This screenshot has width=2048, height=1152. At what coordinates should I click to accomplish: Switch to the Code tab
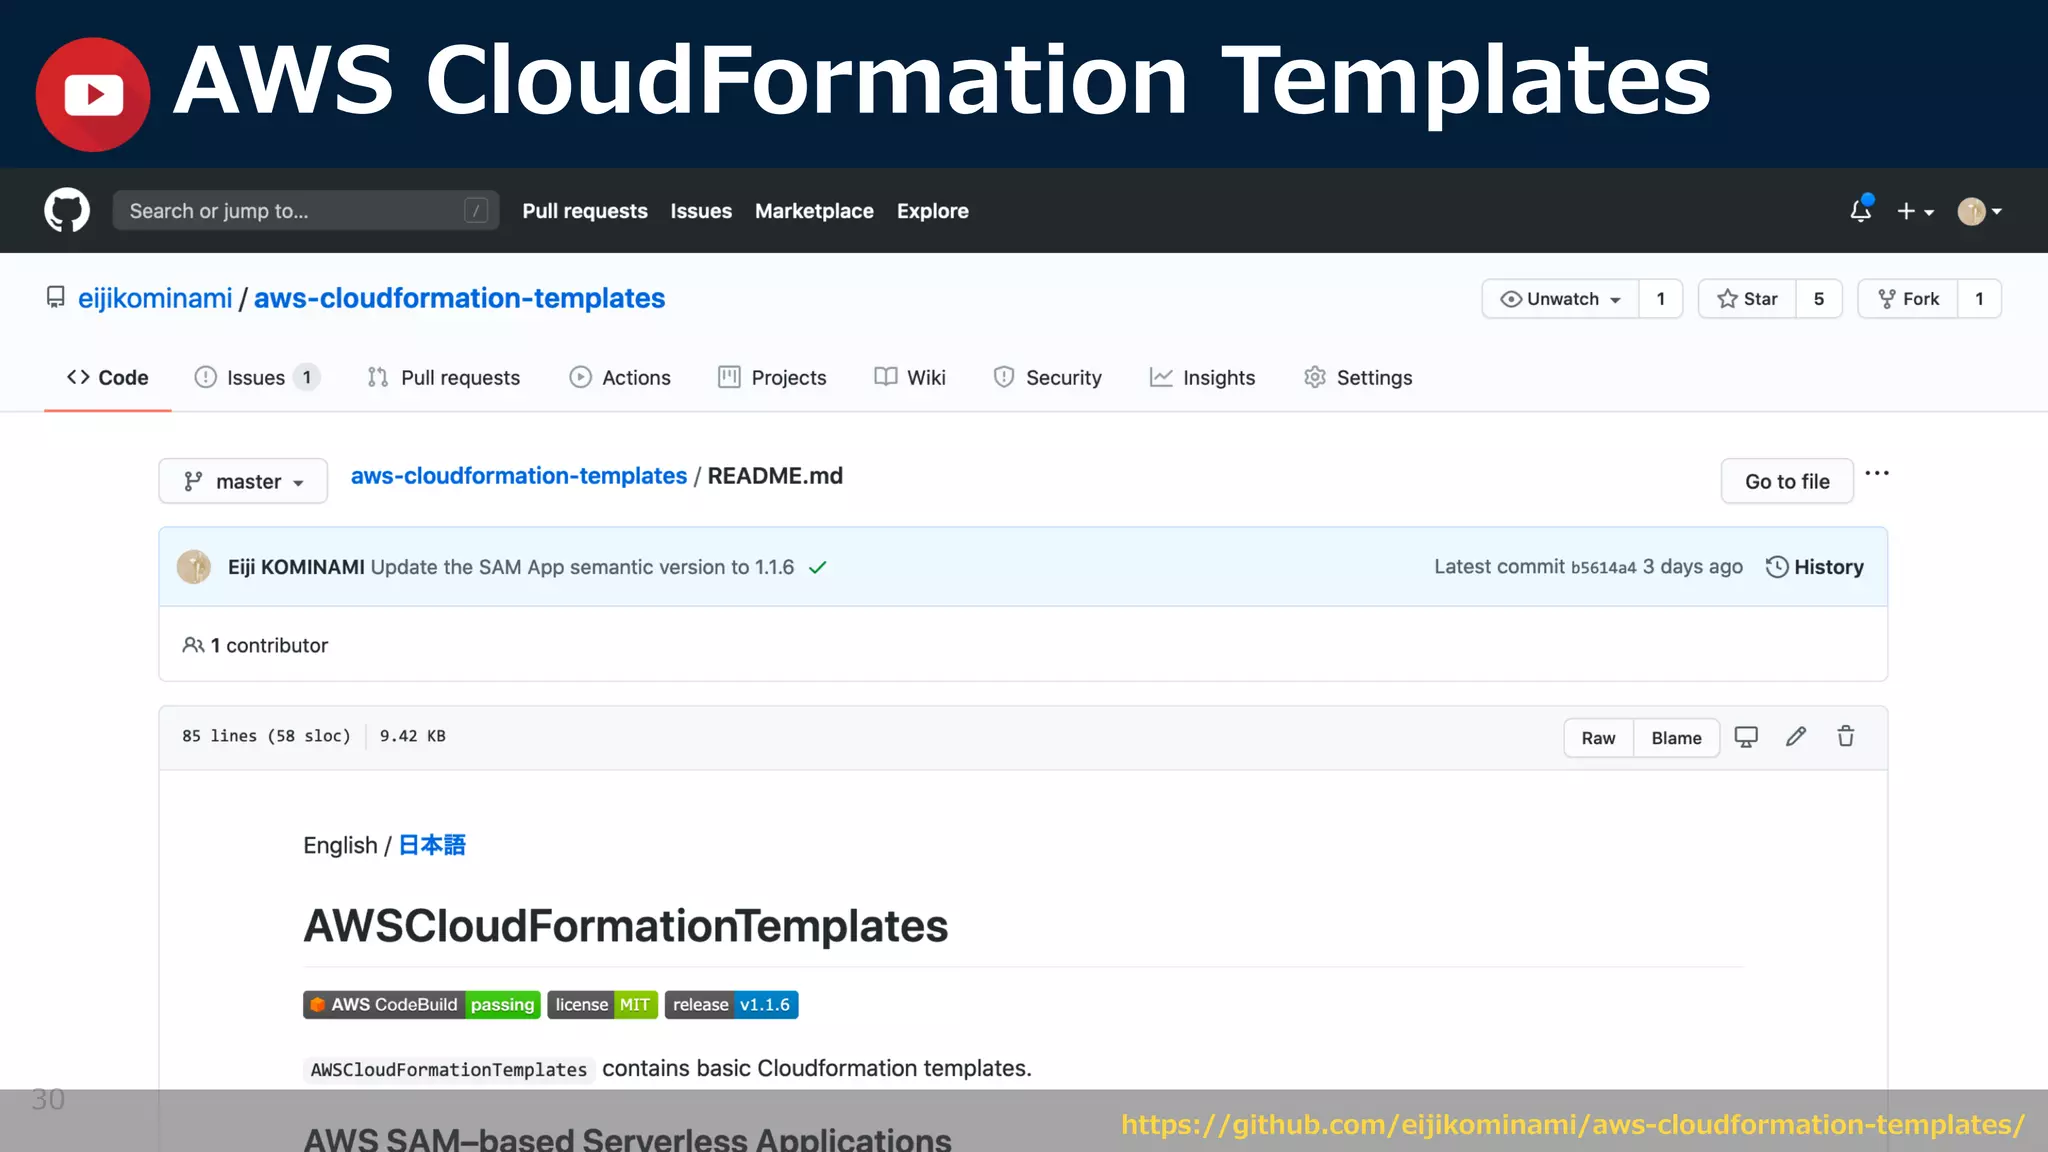coord(107,377)
